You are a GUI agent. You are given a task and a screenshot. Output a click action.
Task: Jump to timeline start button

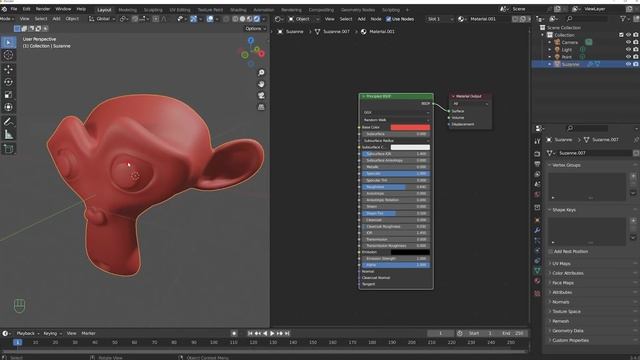click(250, 333)
